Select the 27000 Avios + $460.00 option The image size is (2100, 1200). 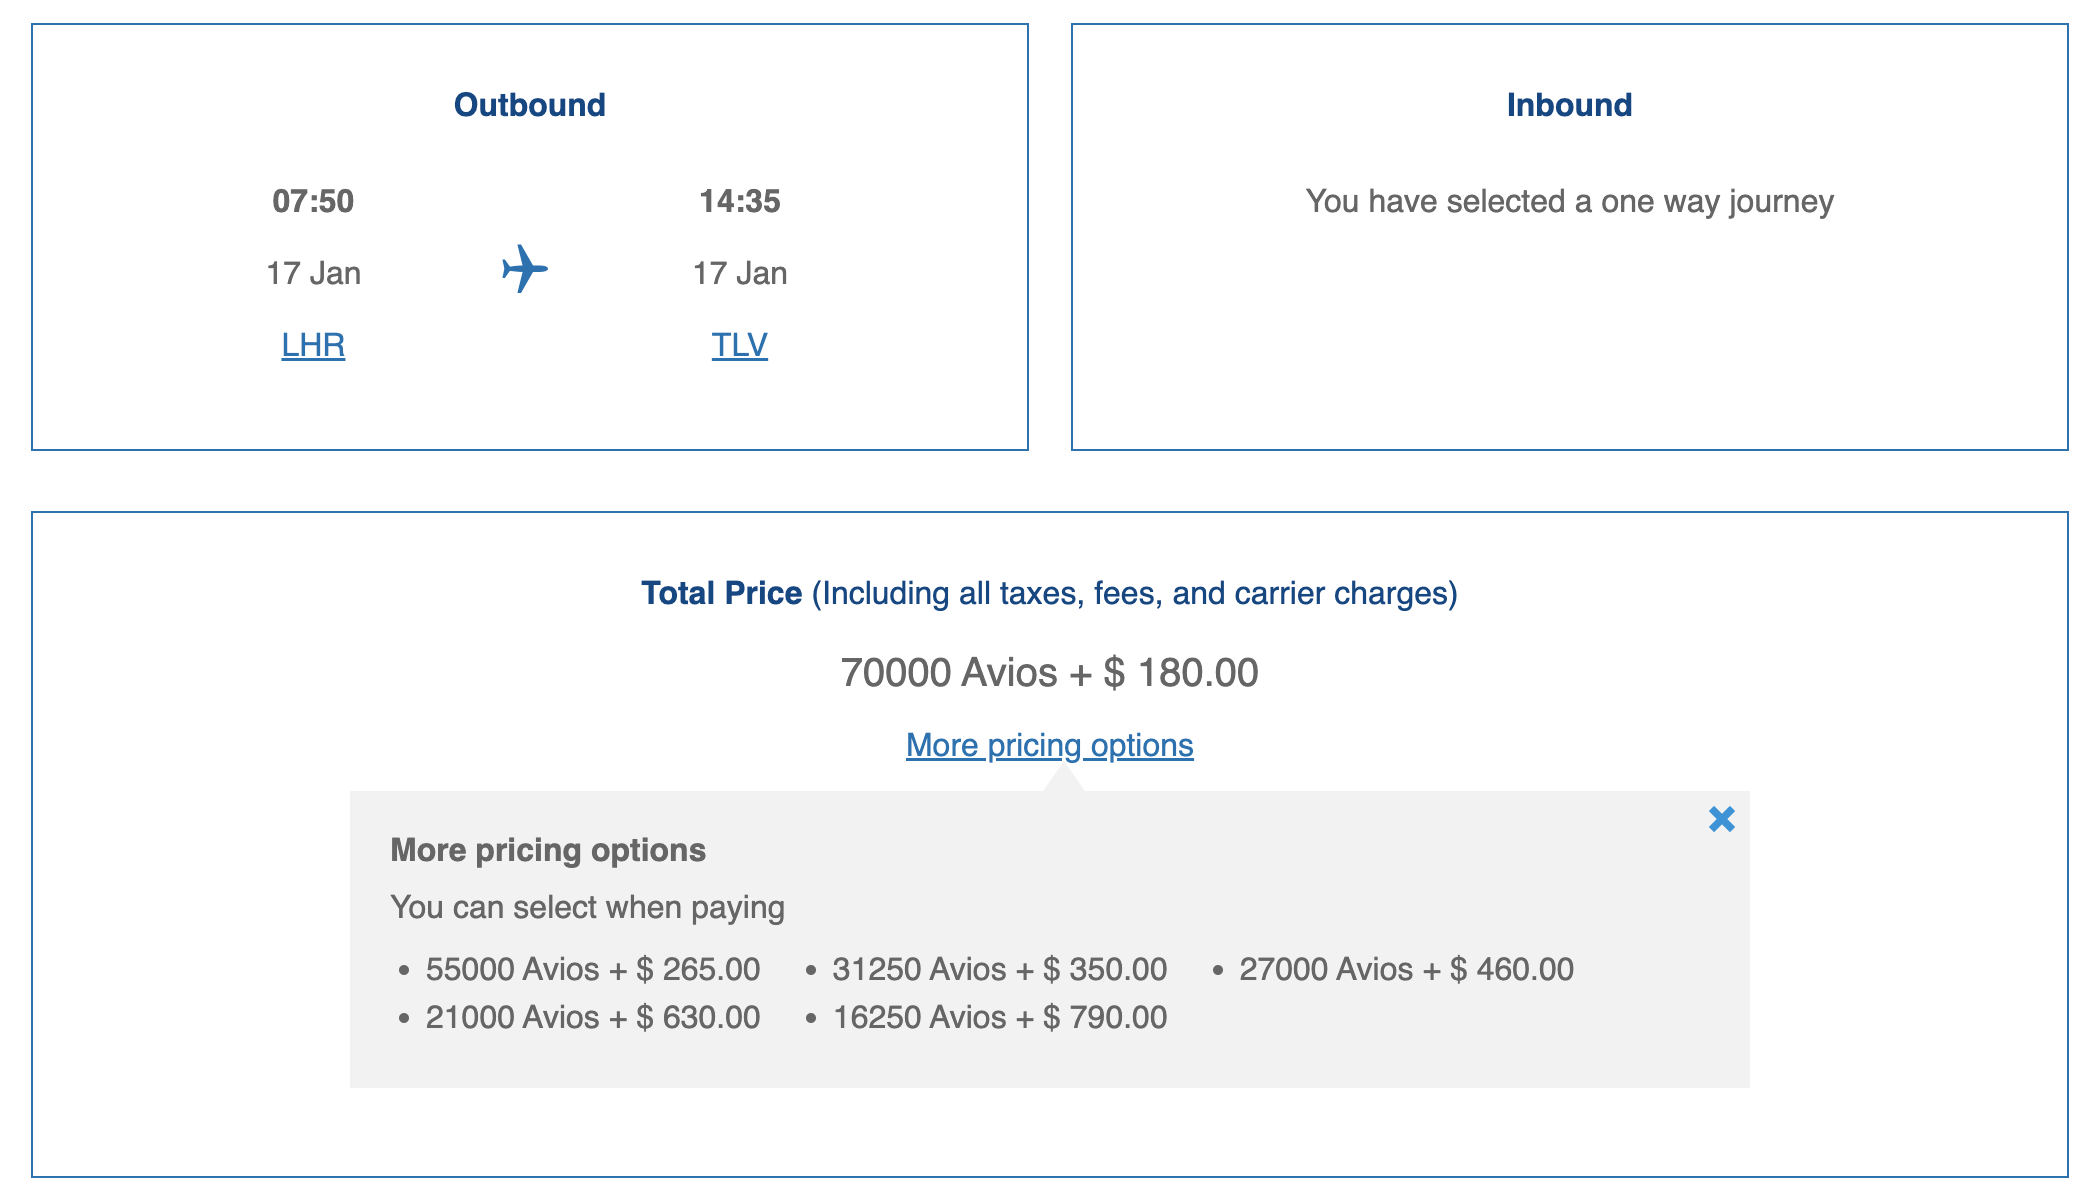(x=1405, y=968)
